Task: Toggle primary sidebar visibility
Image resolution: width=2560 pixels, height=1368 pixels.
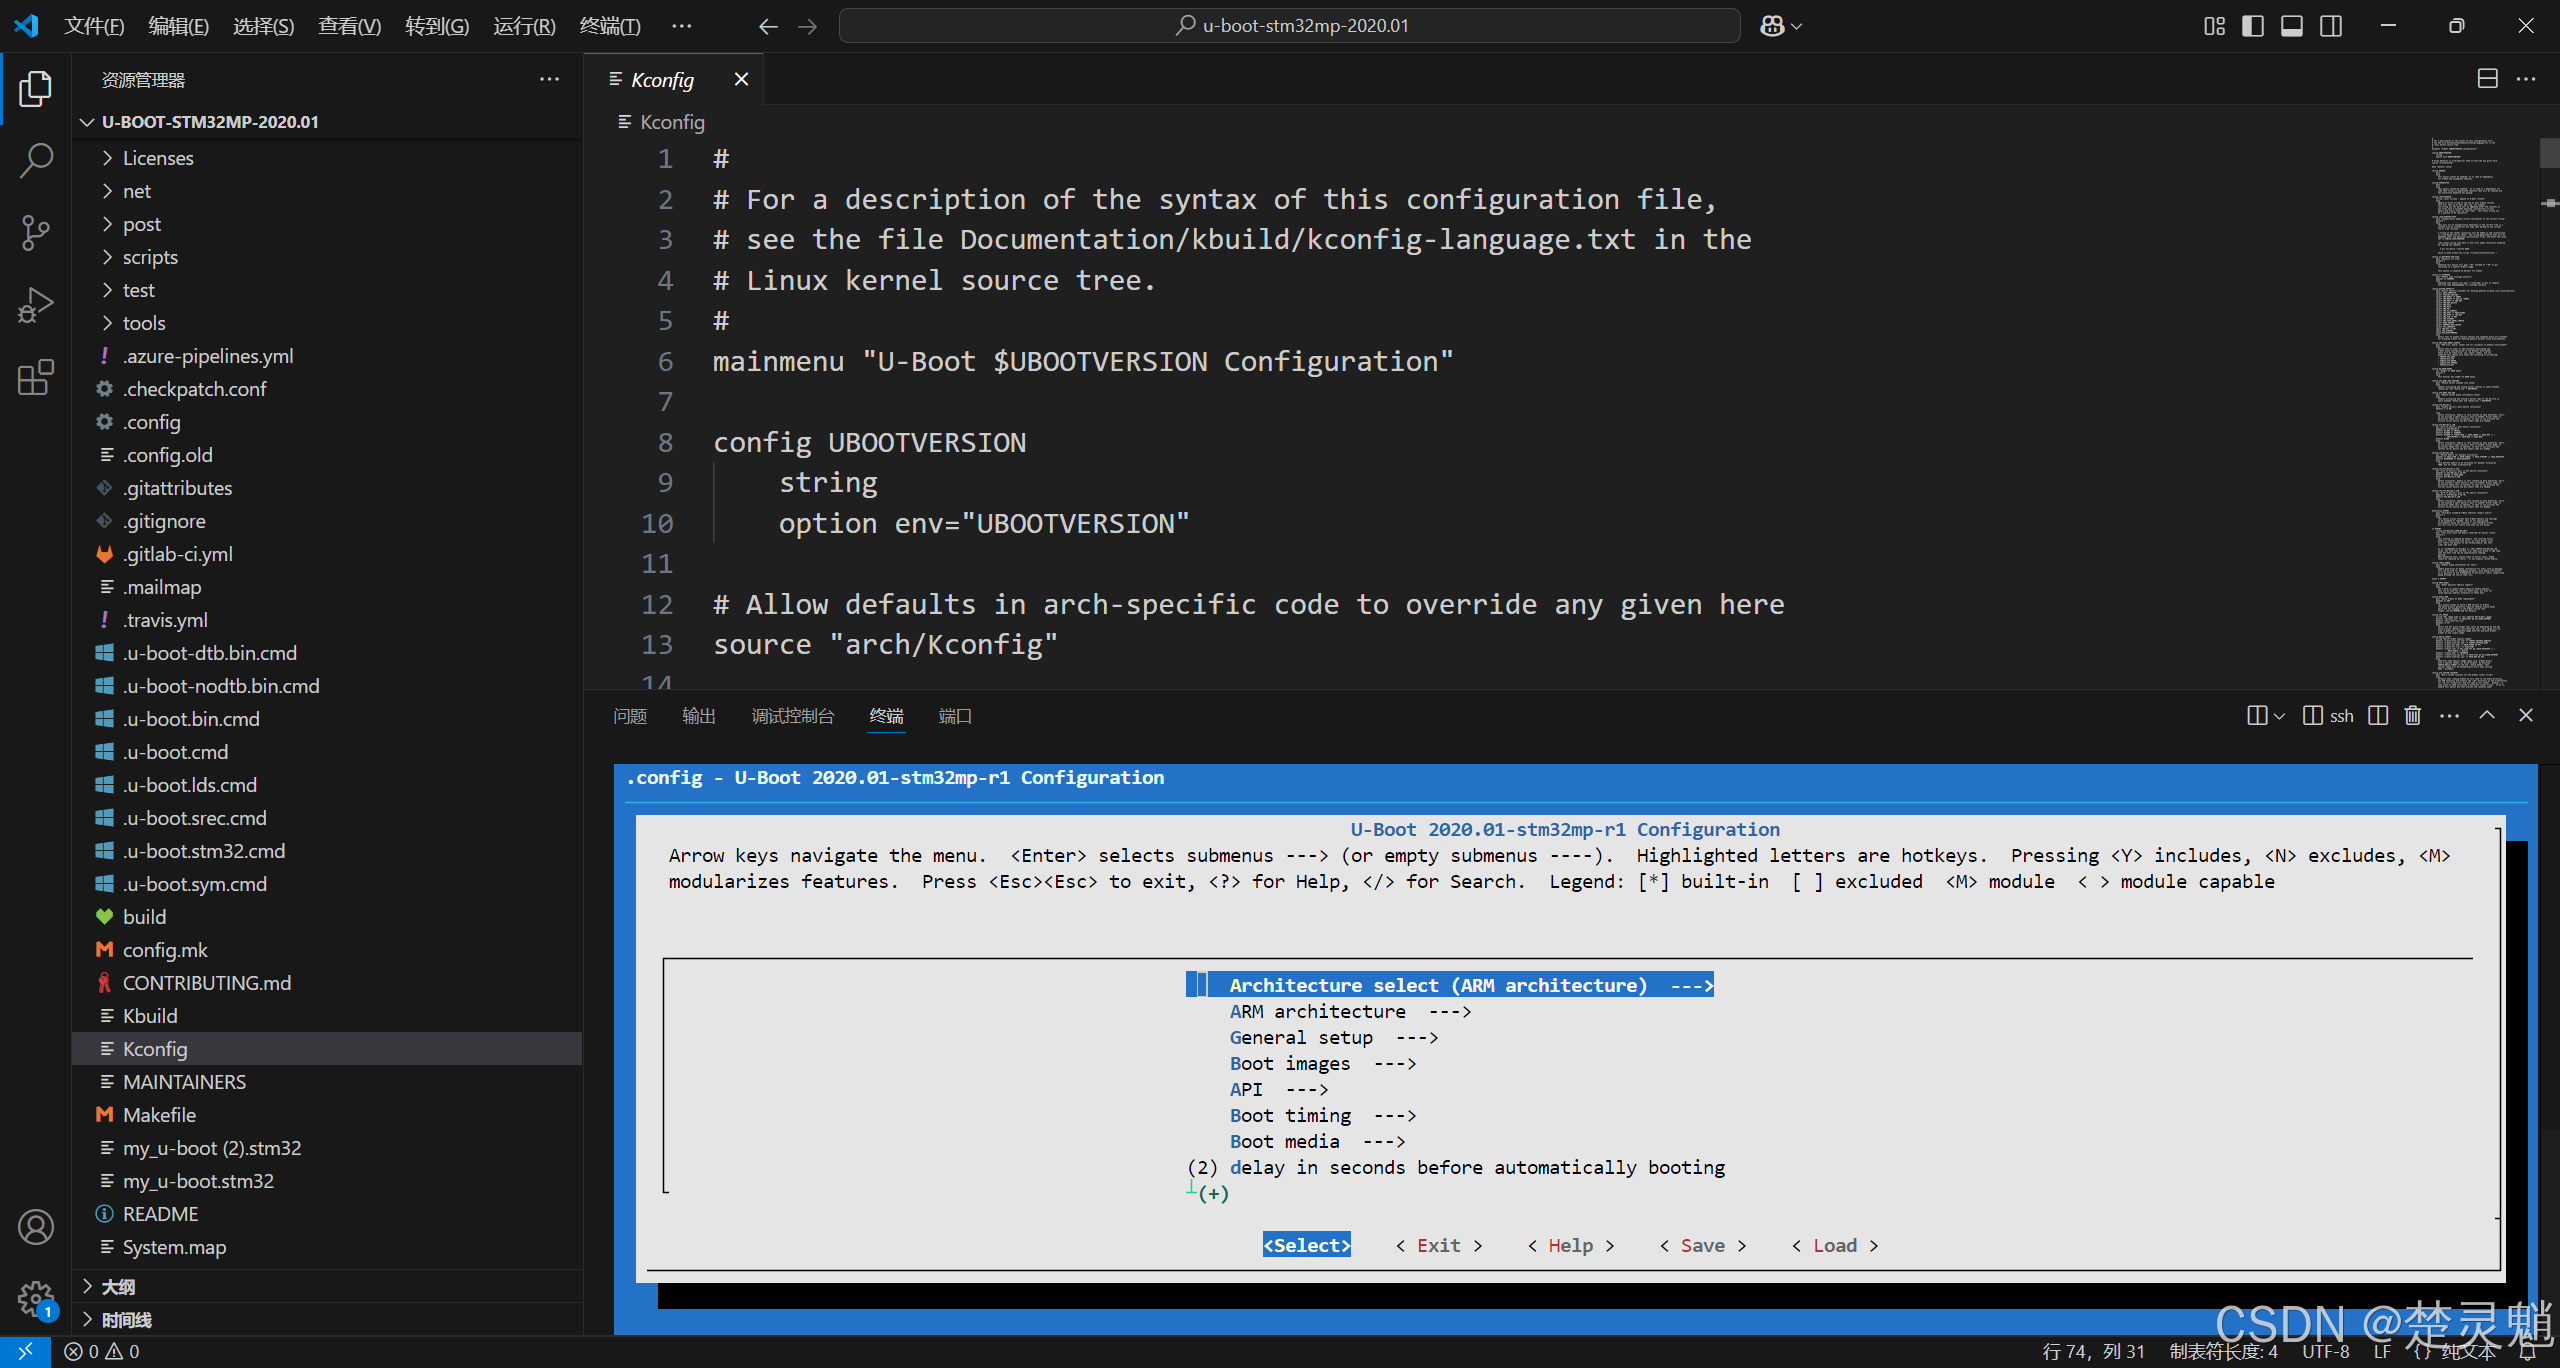Action: (2253, 26)
